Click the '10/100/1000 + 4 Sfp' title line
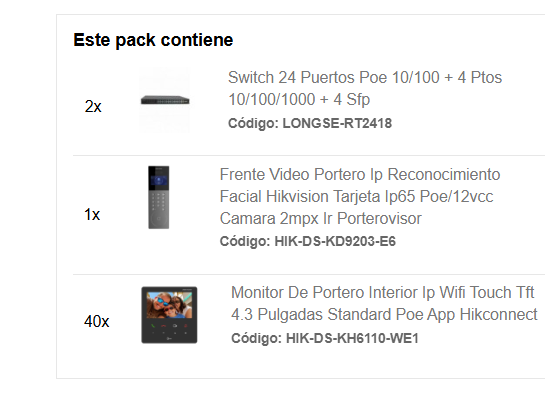 point(299,99)
